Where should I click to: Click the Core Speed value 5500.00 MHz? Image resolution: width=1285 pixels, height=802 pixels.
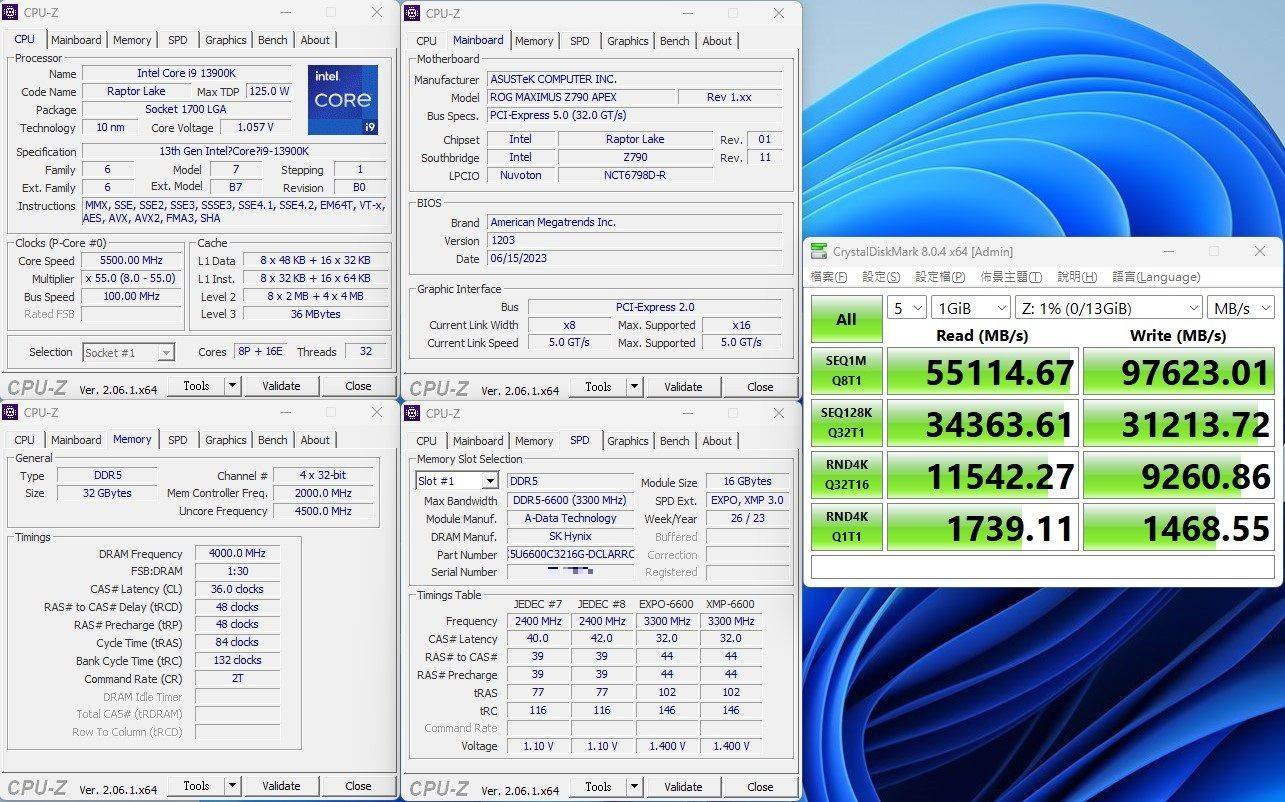tap(131, 261)
